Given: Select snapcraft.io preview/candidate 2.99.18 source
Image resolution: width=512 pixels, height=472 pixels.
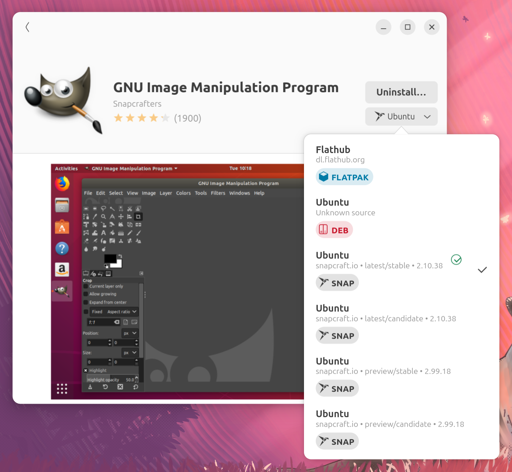Looking at the screenshot, I should tap(401, 429).
